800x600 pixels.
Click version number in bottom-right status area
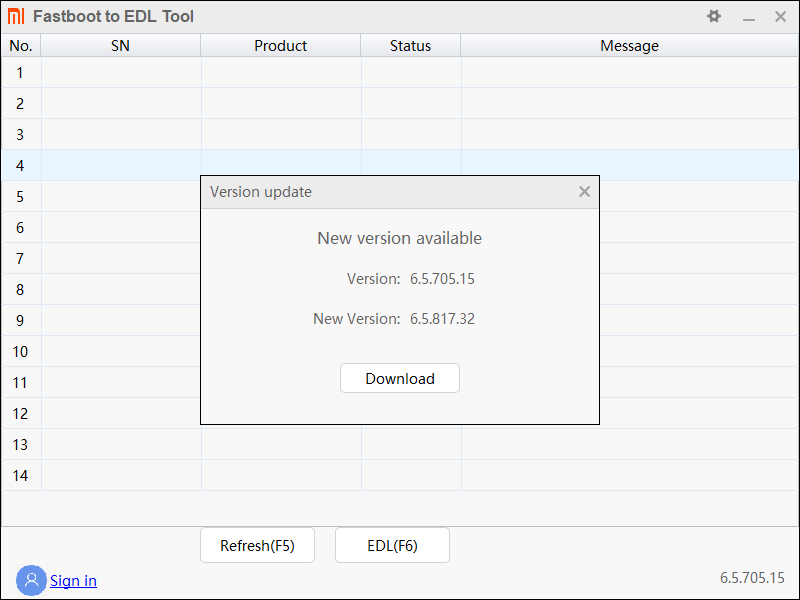click(752, 578)
